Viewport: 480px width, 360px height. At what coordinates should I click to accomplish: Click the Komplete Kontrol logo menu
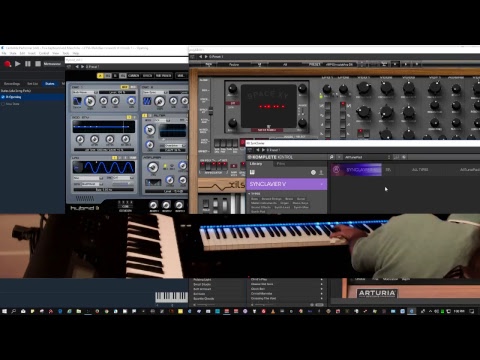(270, 157)
